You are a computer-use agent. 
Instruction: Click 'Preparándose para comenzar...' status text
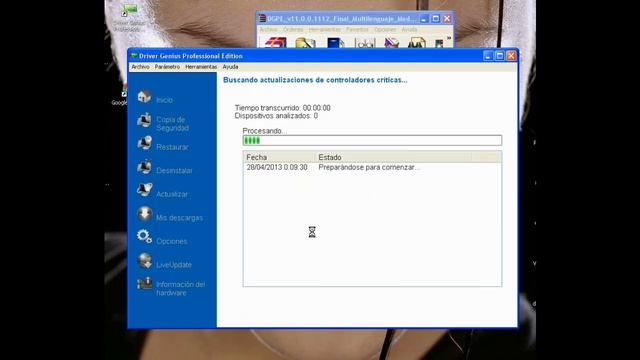click(369, 167)
